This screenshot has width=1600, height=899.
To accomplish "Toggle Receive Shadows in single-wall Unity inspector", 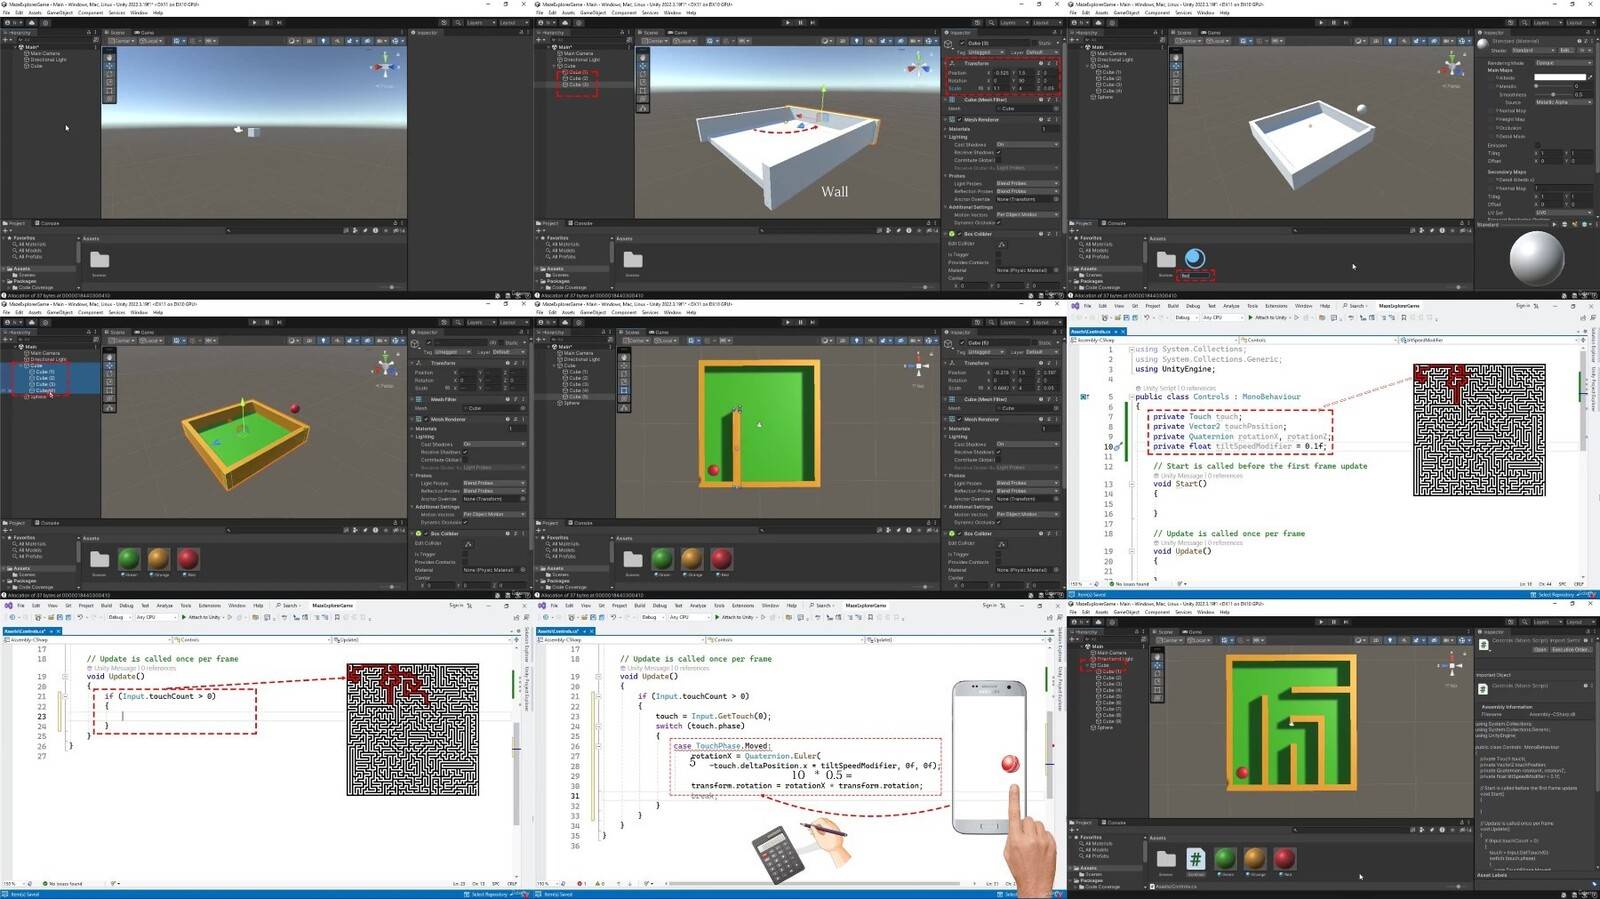I will point(998,452).
